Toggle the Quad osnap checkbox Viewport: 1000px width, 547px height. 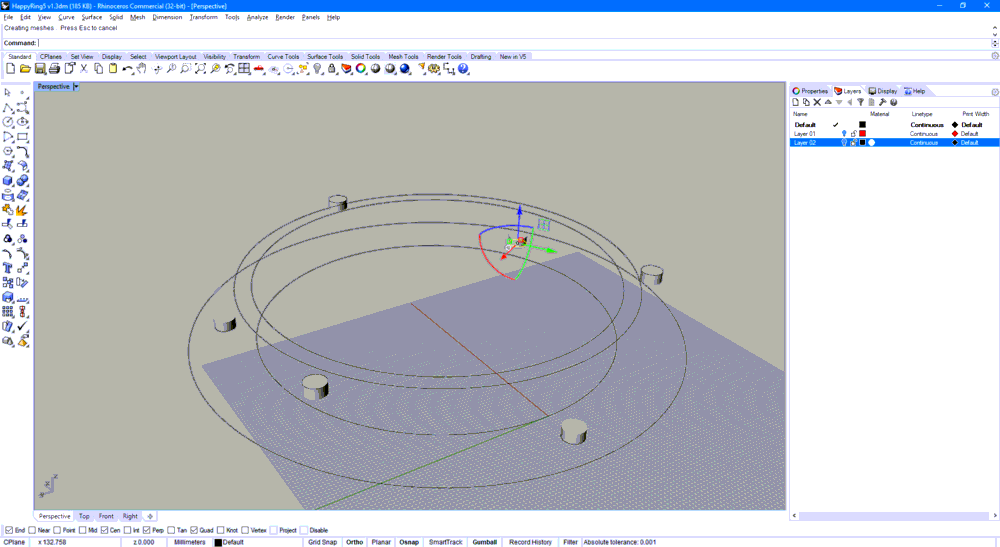click(x=194, y=530)
